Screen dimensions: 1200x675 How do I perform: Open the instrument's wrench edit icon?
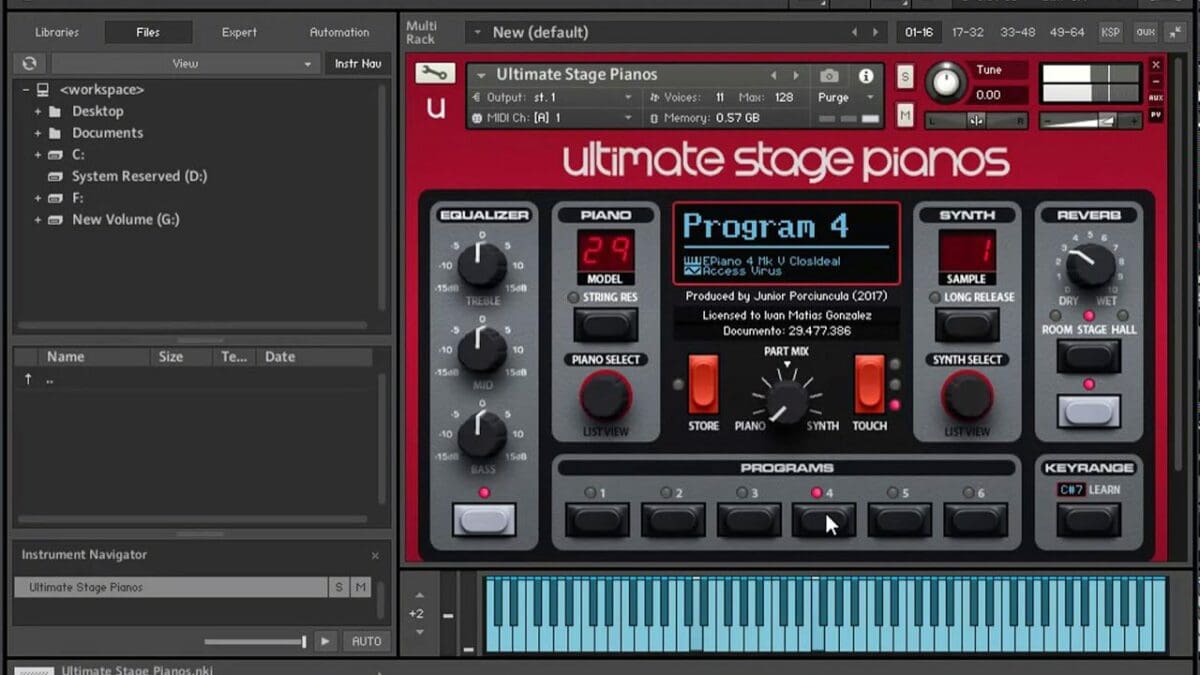434,74
